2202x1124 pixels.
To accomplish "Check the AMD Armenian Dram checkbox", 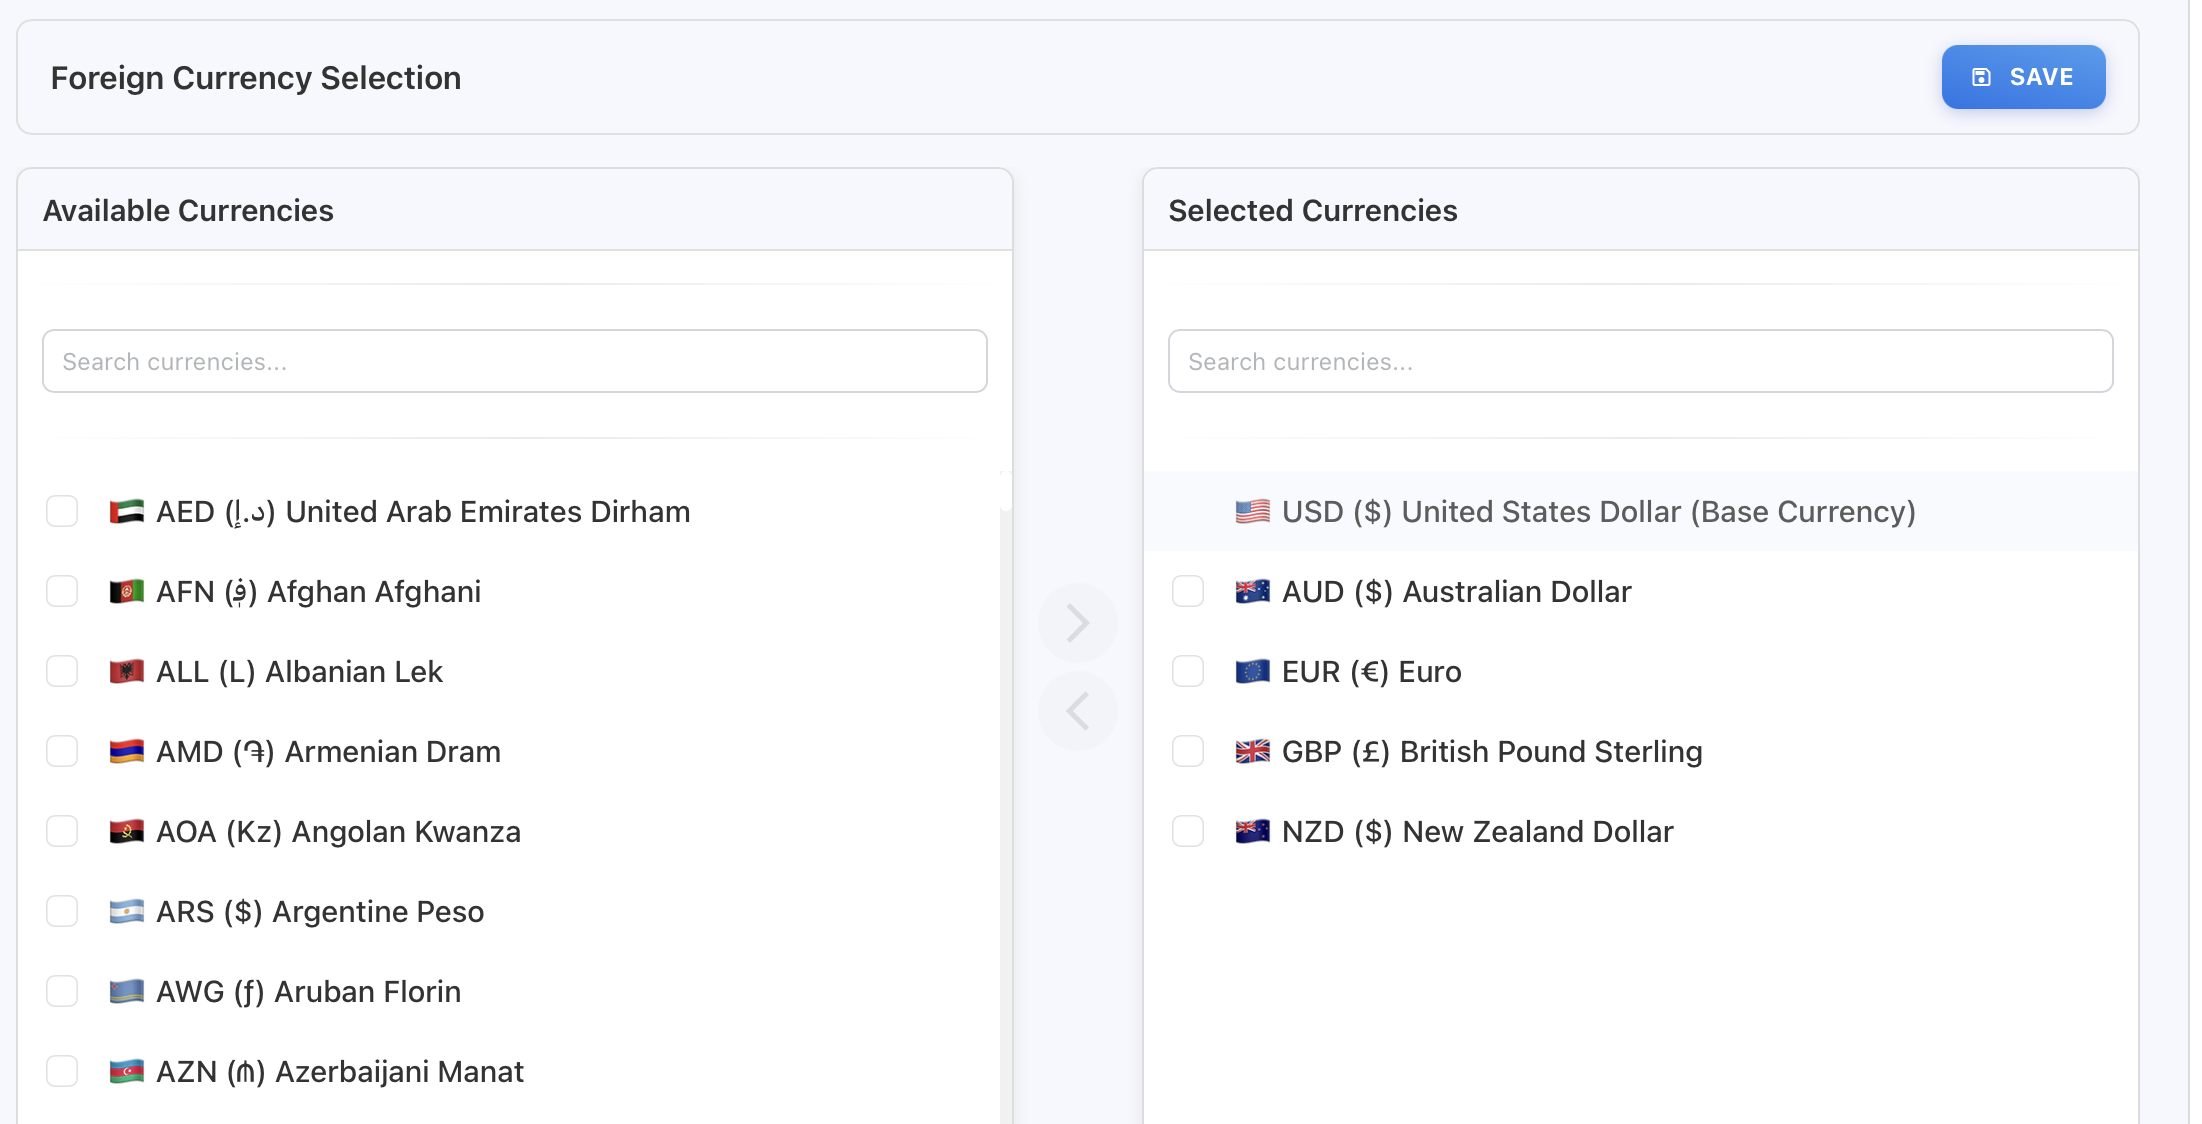I will click(x=62, y=751).
